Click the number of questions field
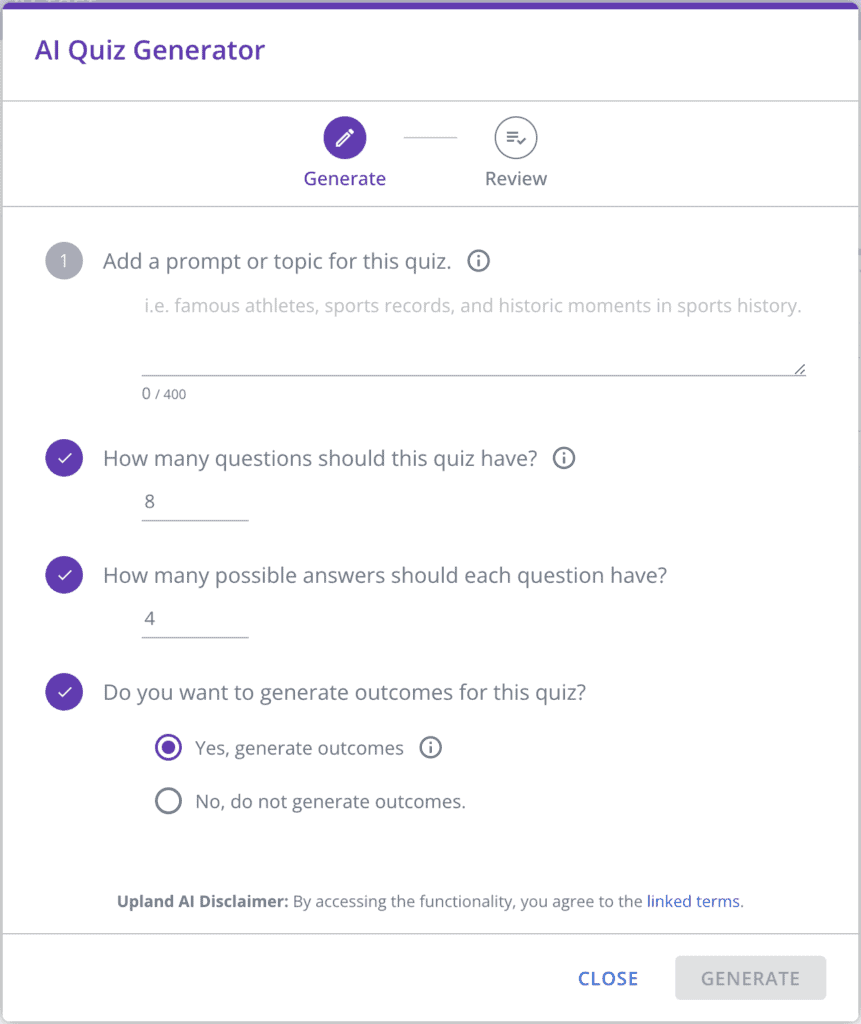This screenshot has width=861, height=1024. pyautogui.click(x=195, y=502)
